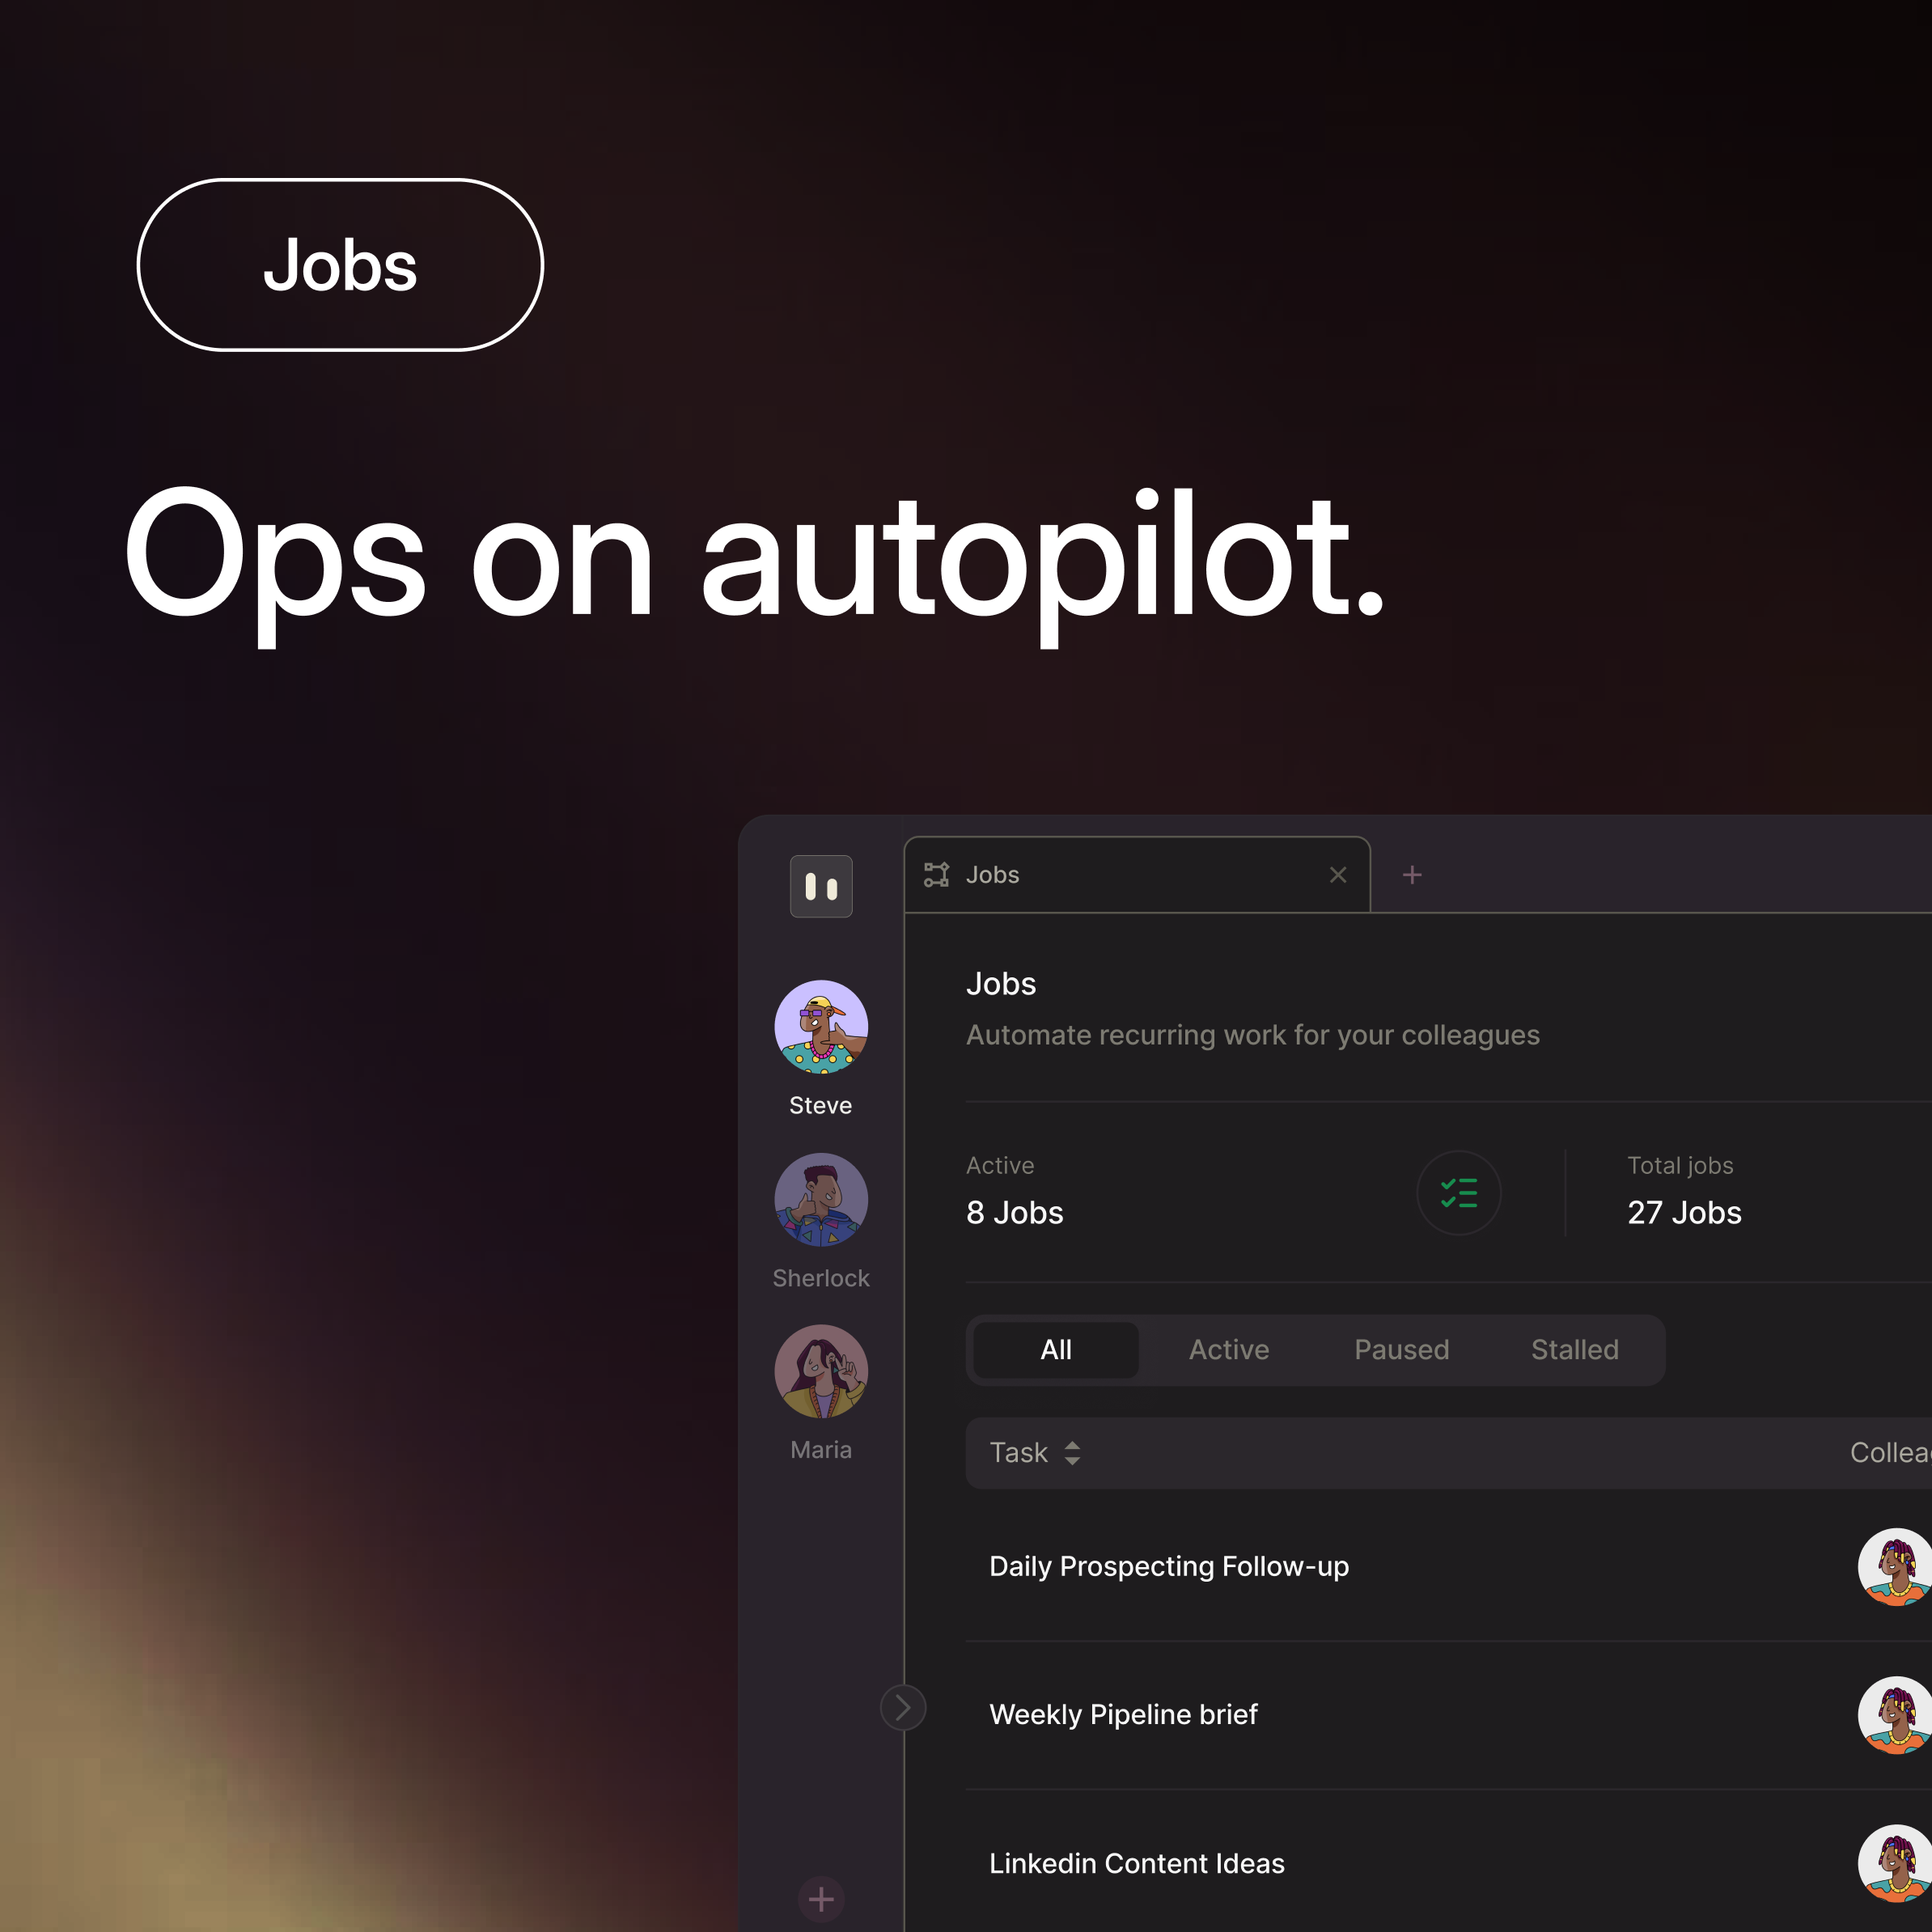This screenshot has width=1932, height=1932.
Task: Select Sherlock's avatar in the sidebar
Action: [820, 1199]
